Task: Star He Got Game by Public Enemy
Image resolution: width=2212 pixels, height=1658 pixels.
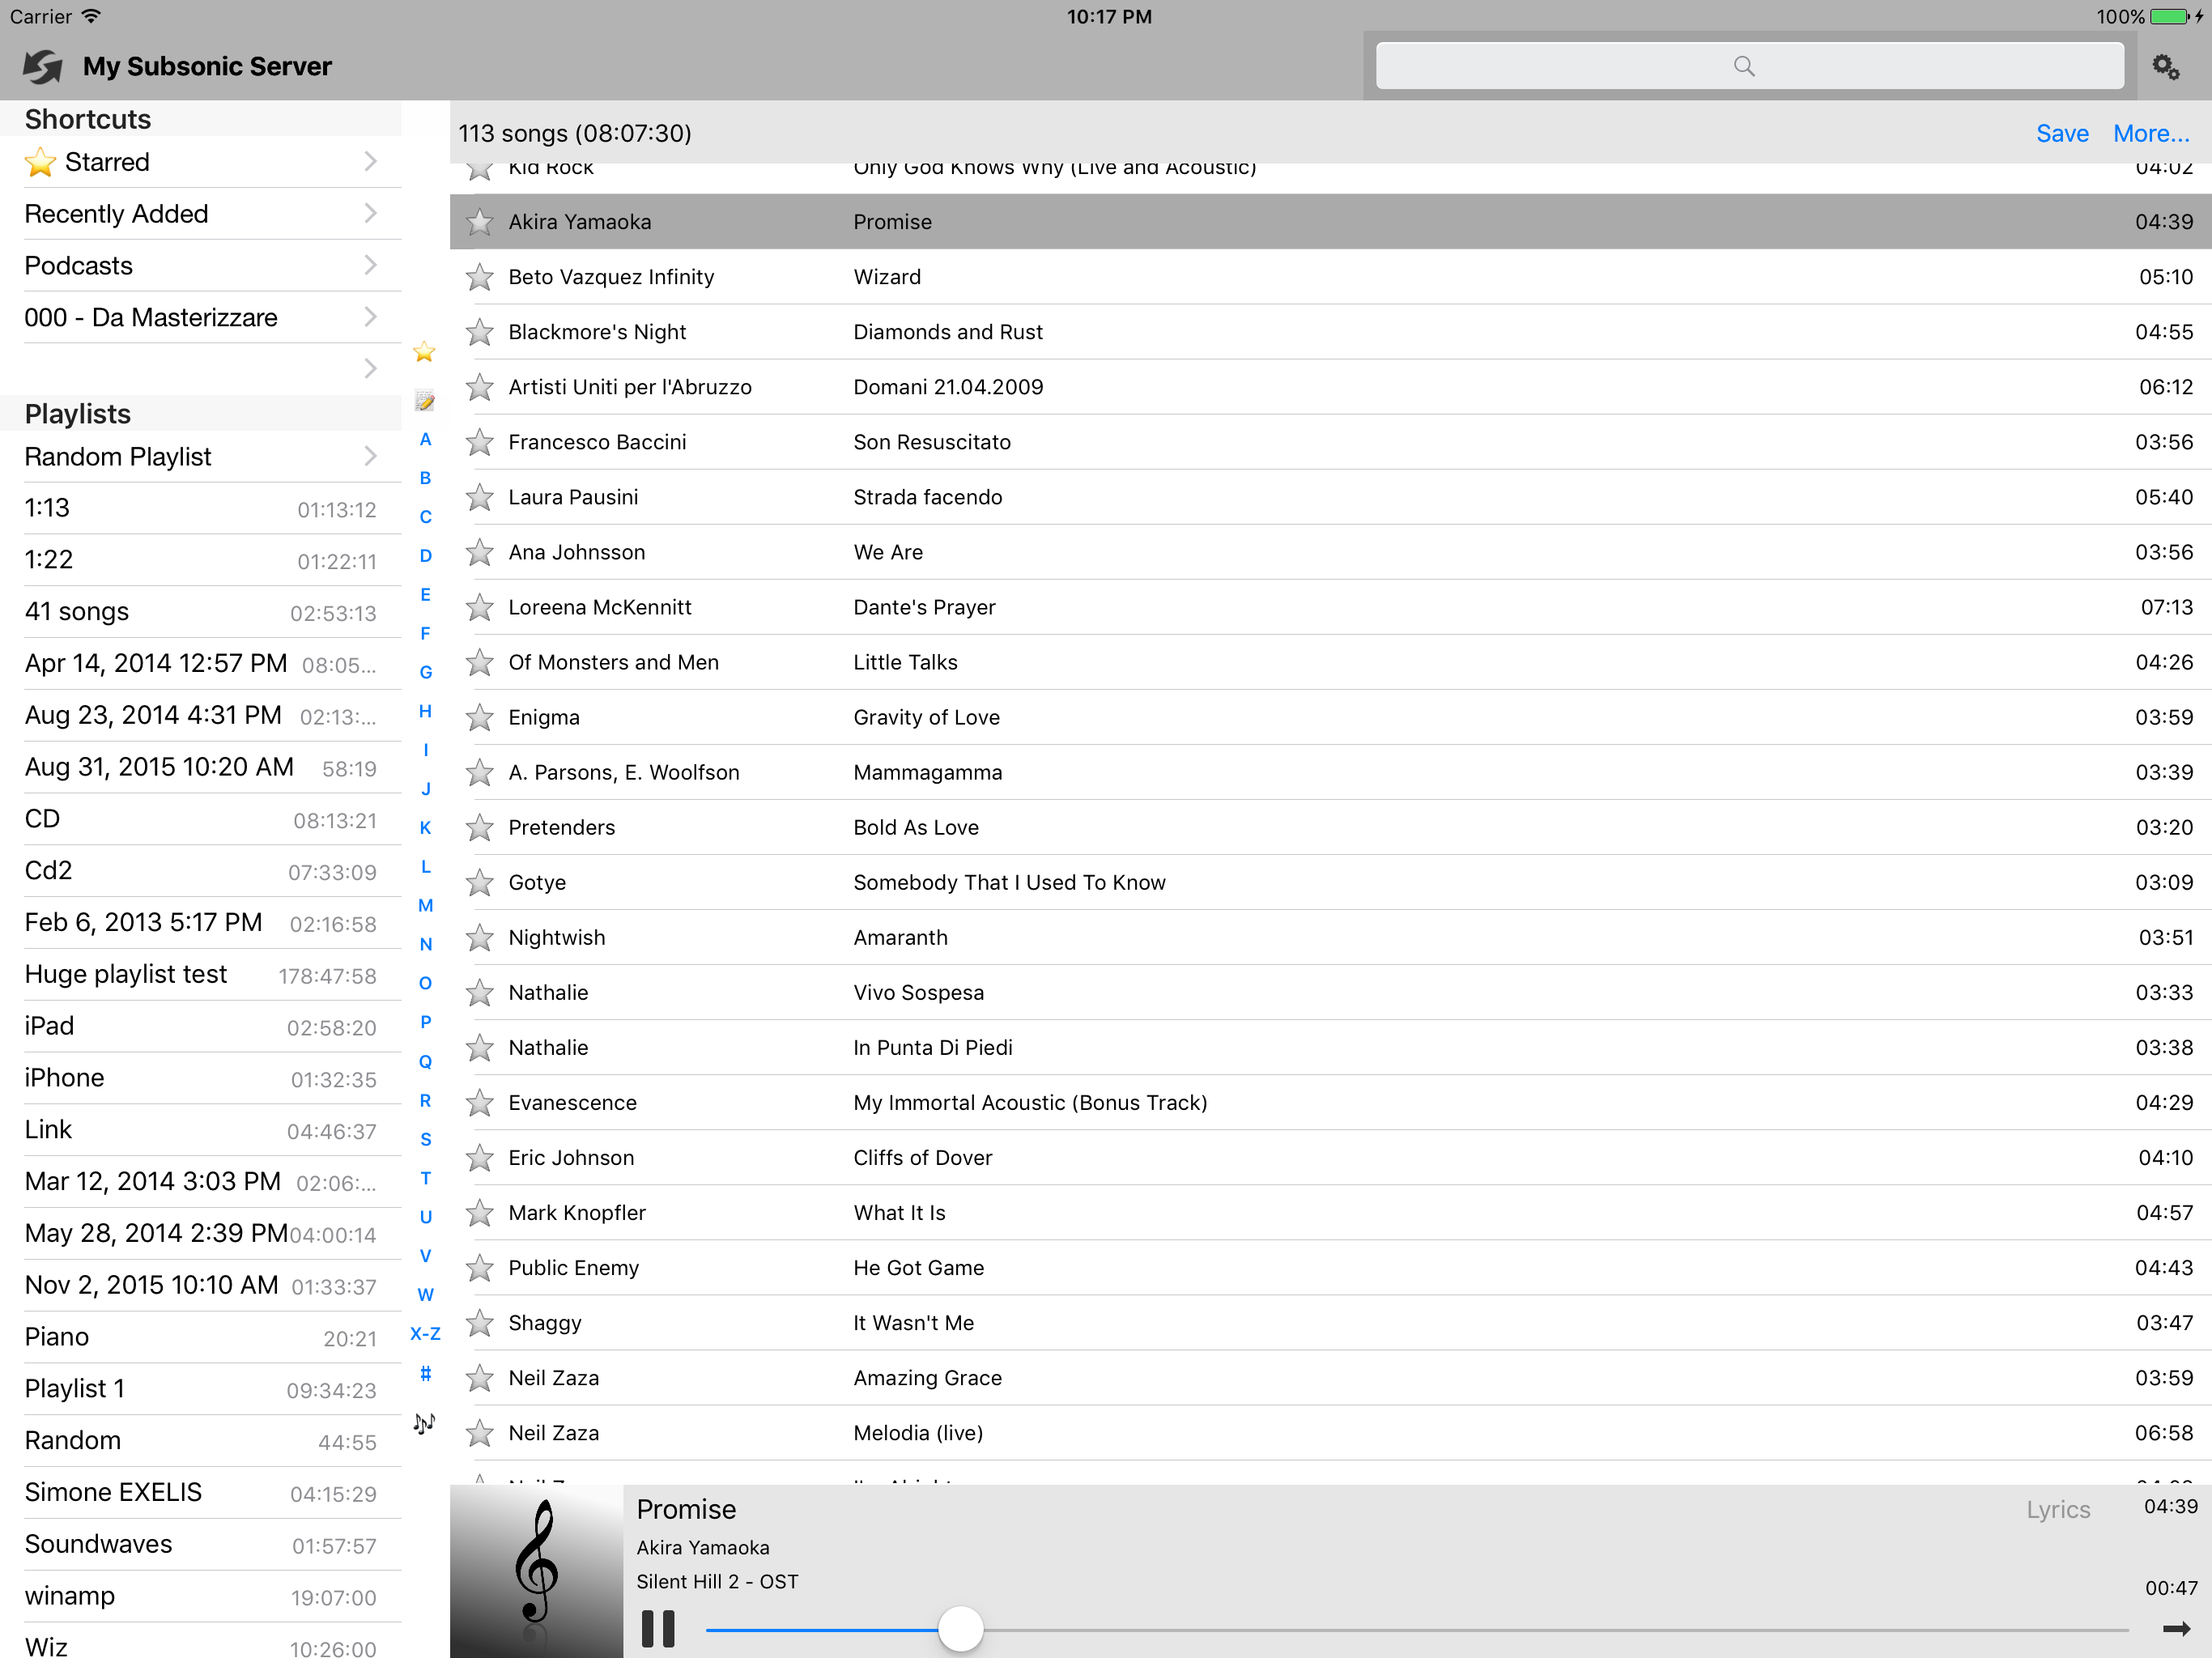Action: [480, 1267]
